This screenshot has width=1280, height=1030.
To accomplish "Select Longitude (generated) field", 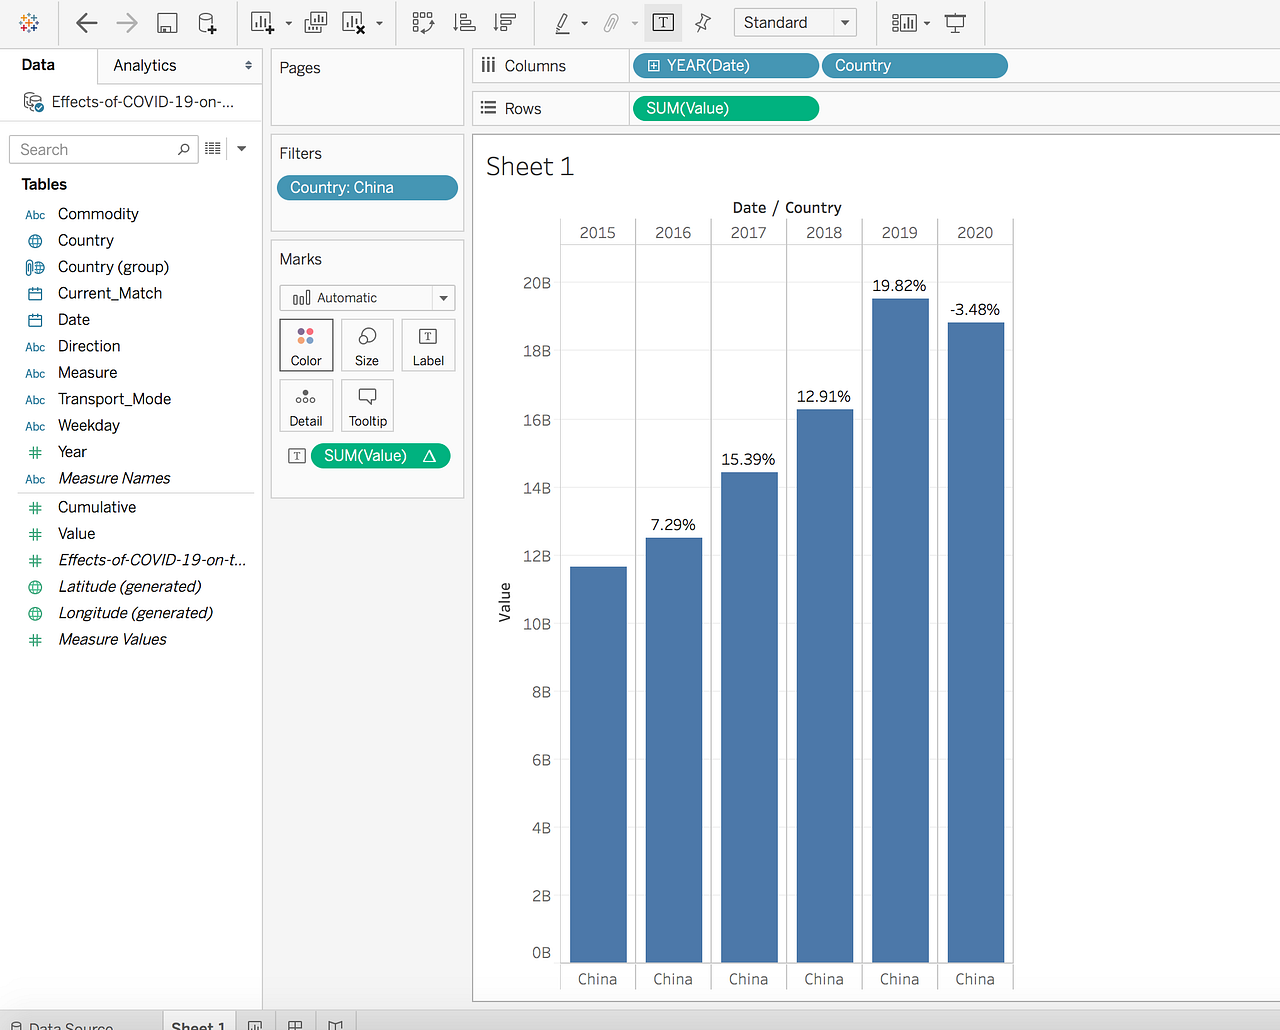I will coord(136,614).
